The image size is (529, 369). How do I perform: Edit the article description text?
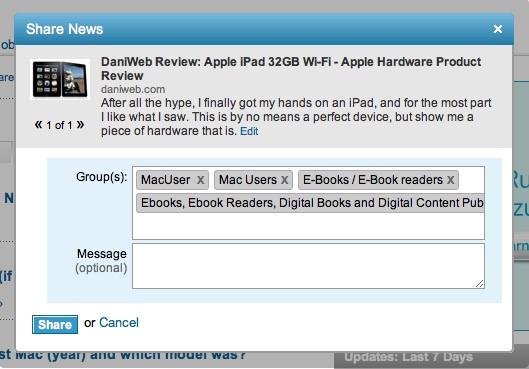click(x=249, y=131)
